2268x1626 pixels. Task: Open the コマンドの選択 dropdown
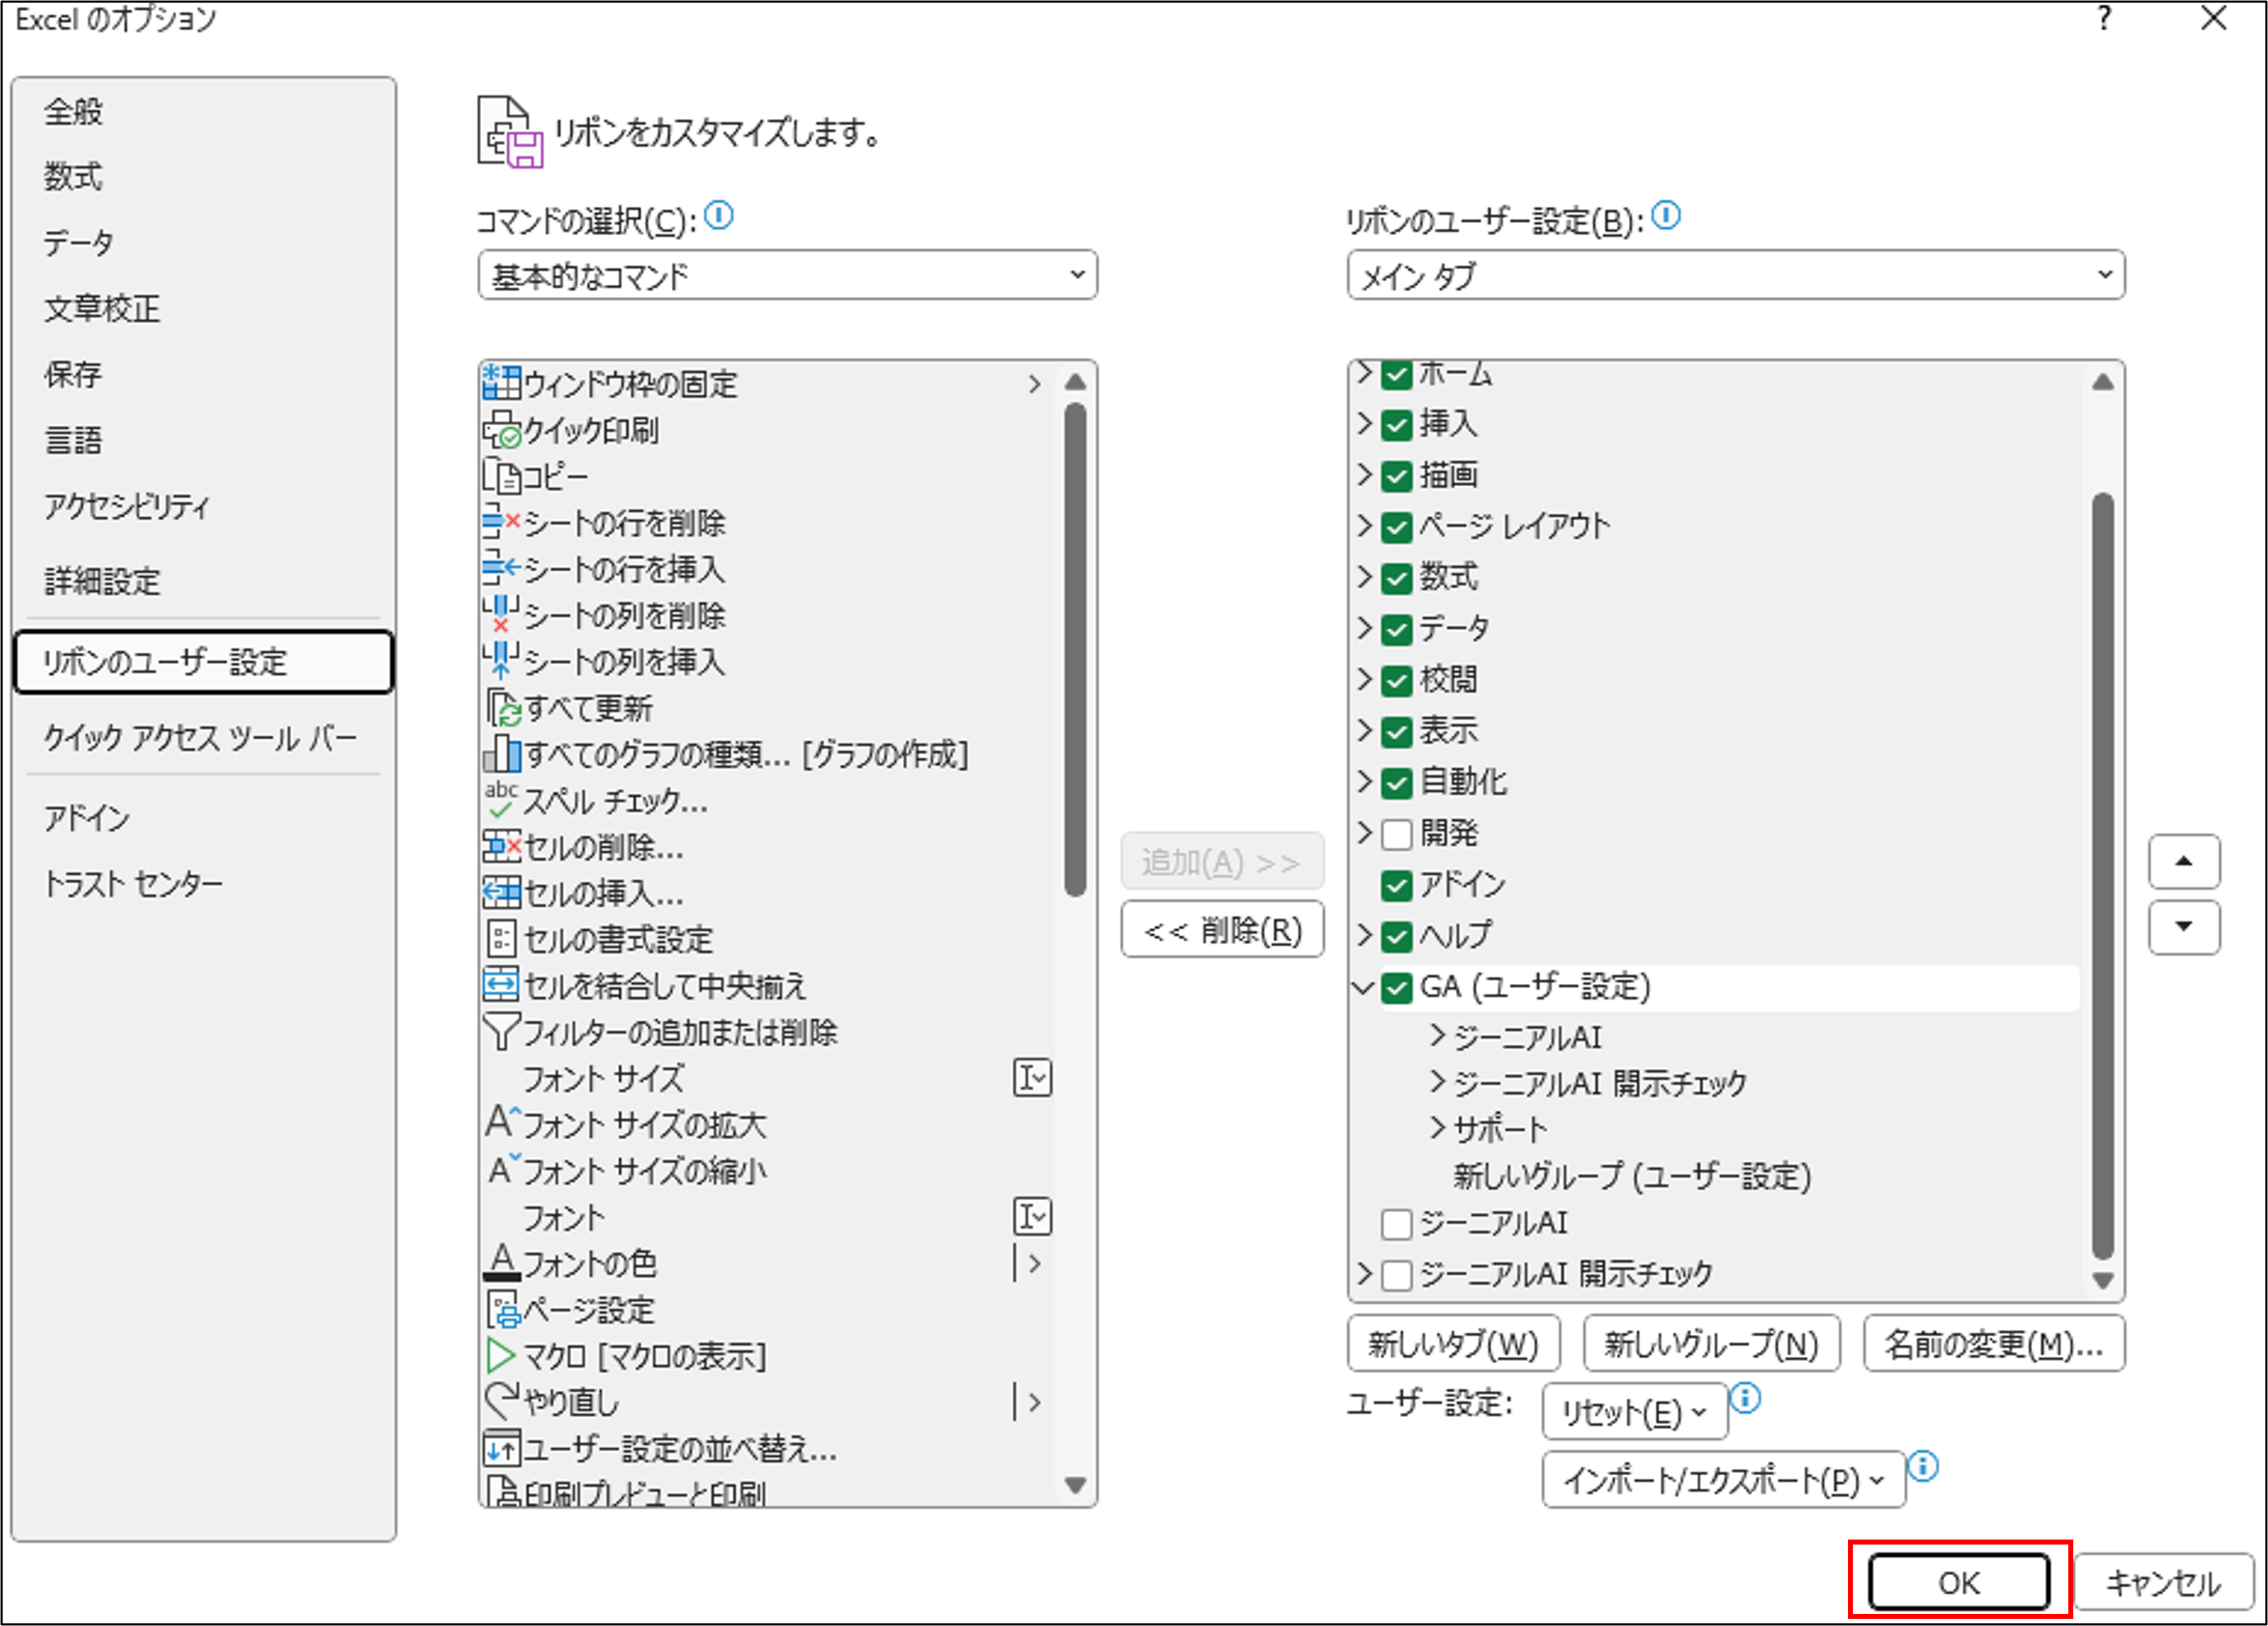pyautogui.click(x=787, y=275)
